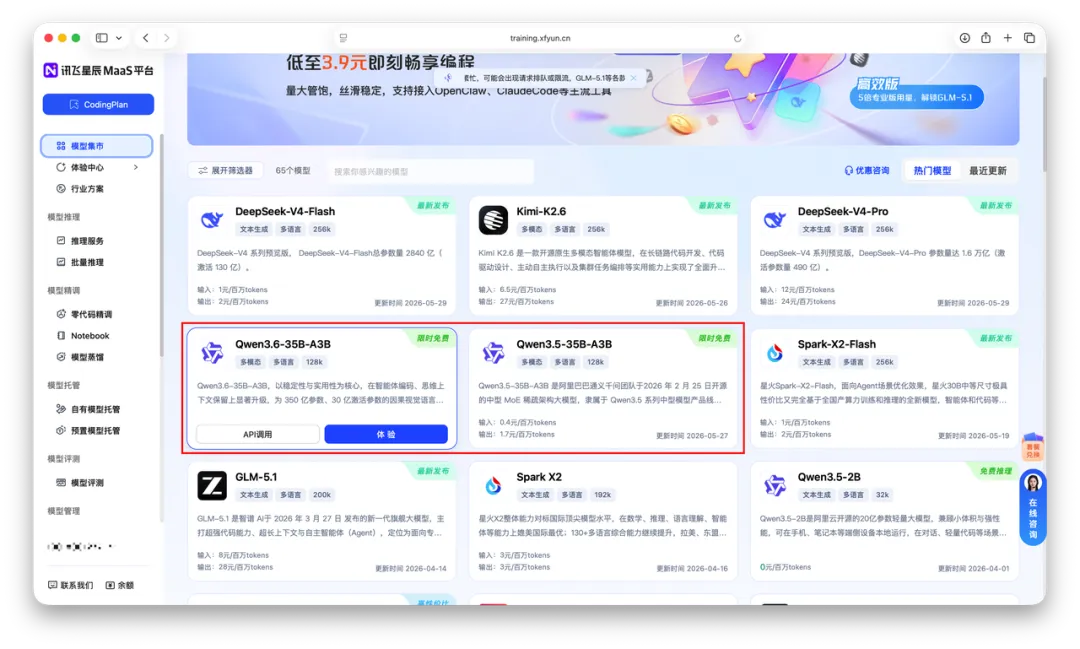Click the DeepSeek-V4-Flash whale logo icon

212,220
